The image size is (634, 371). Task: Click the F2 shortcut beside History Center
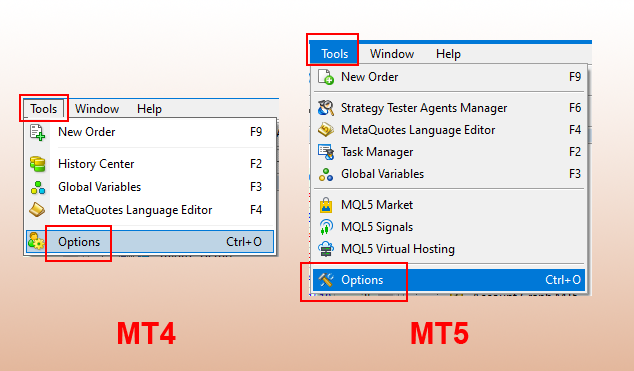tap(256, 164)
